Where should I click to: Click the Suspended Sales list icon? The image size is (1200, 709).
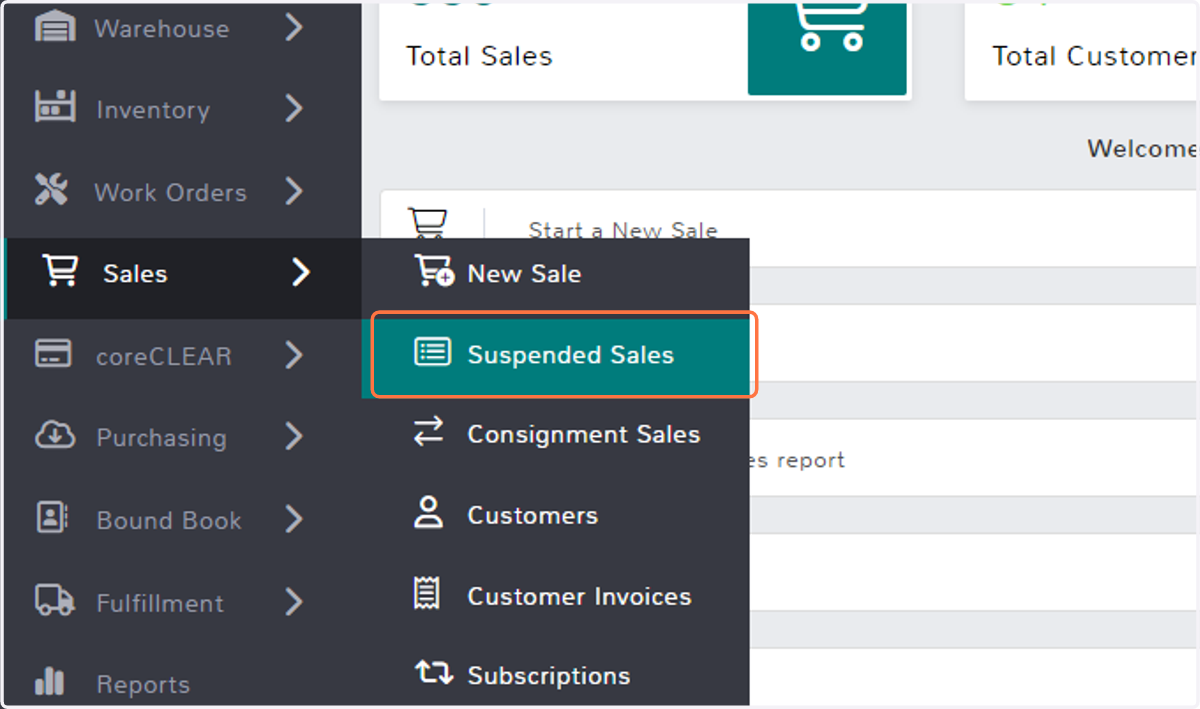point(433,352)
